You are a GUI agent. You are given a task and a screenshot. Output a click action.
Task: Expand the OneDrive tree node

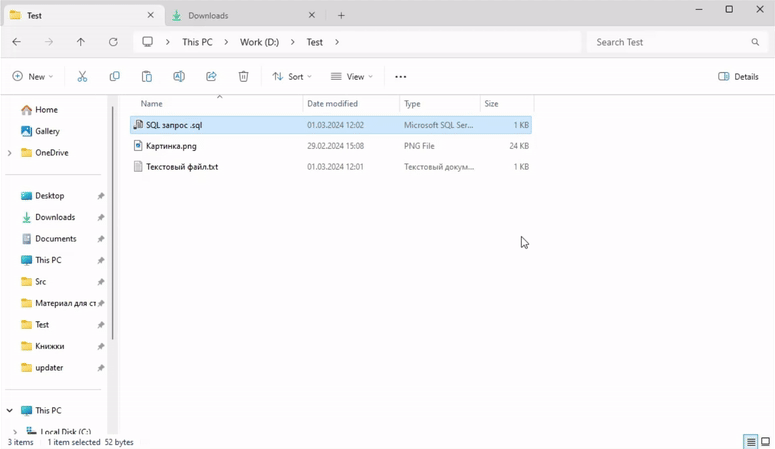coord(10,153)
